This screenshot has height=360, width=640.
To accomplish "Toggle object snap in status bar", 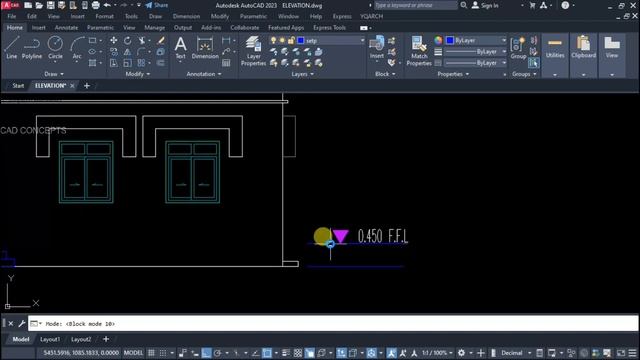I will 267,353.
